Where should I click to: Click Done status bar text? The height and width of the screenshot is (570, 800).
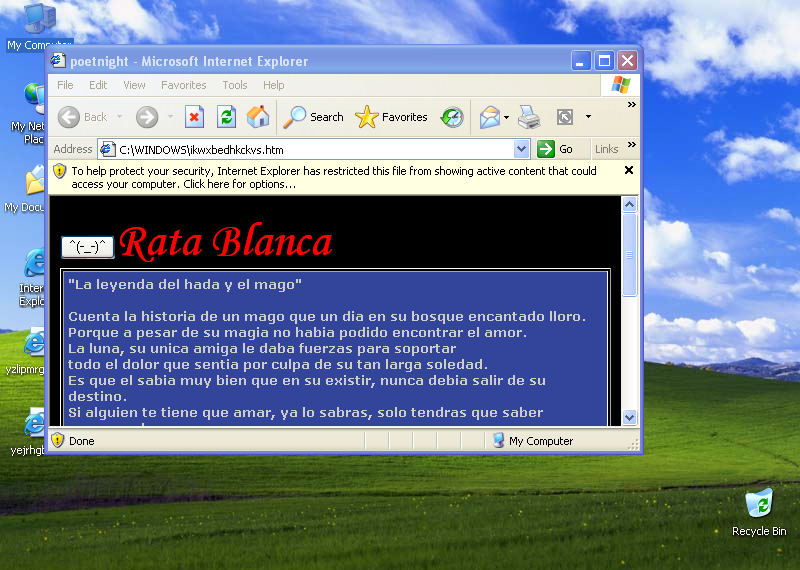[82, 441]
